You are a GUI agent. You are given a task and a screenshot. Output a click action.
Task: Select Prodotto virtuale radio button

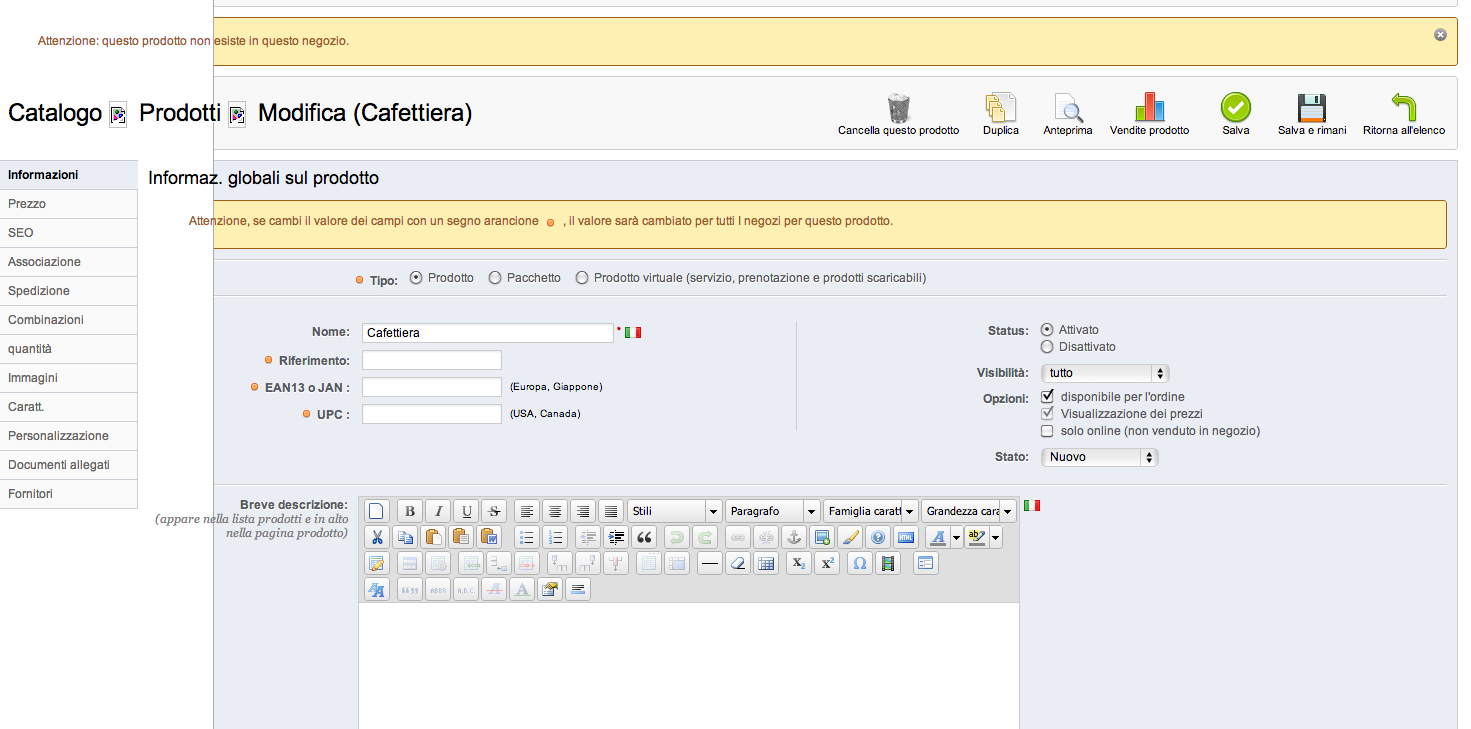pos(582,278)
